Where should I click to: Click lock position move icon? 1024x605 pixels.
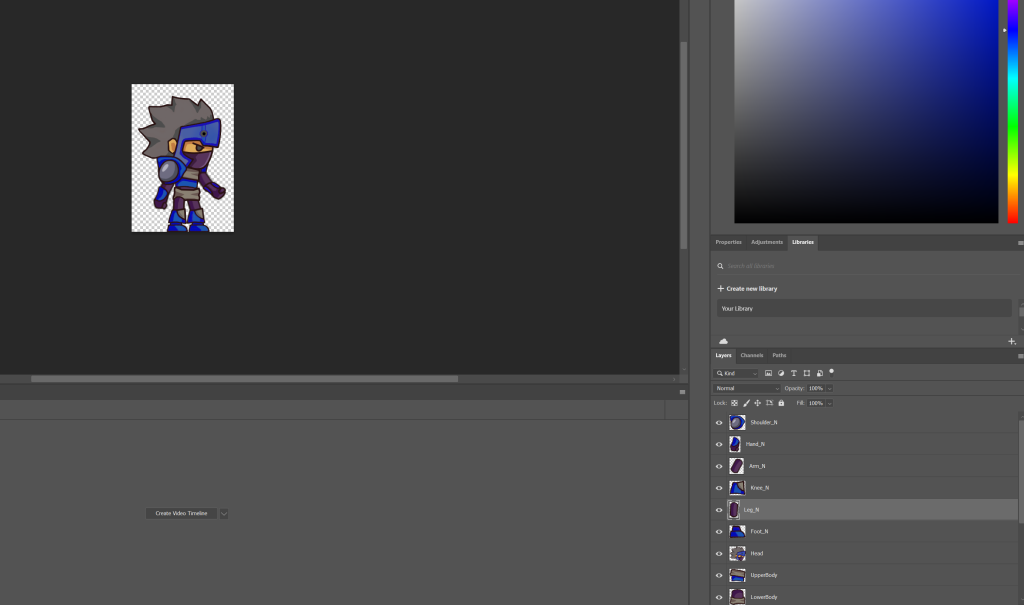coord(757,403)
